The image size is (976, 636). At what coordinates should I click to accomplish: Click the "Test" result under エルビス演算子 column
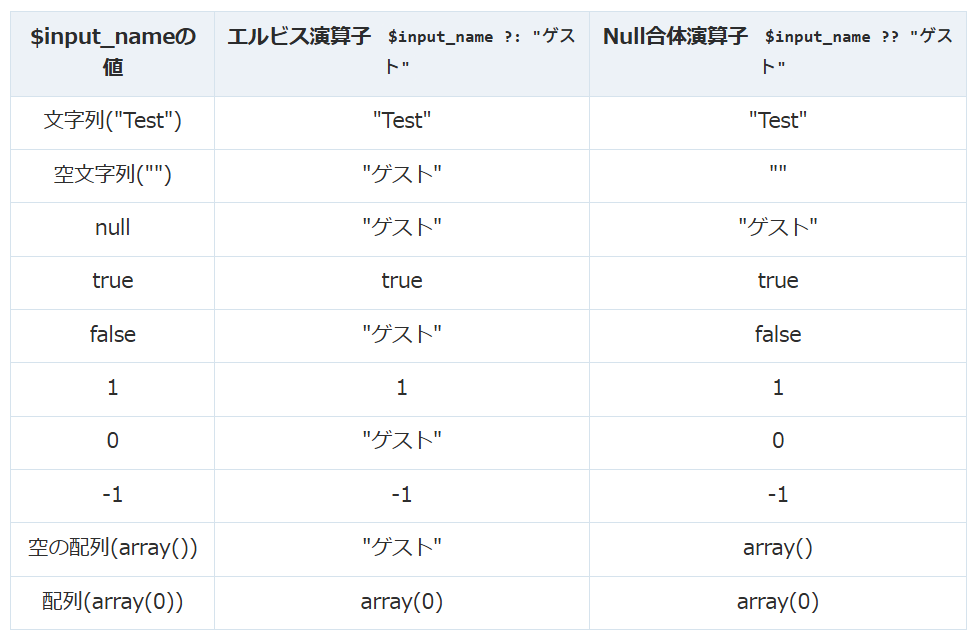402,121
